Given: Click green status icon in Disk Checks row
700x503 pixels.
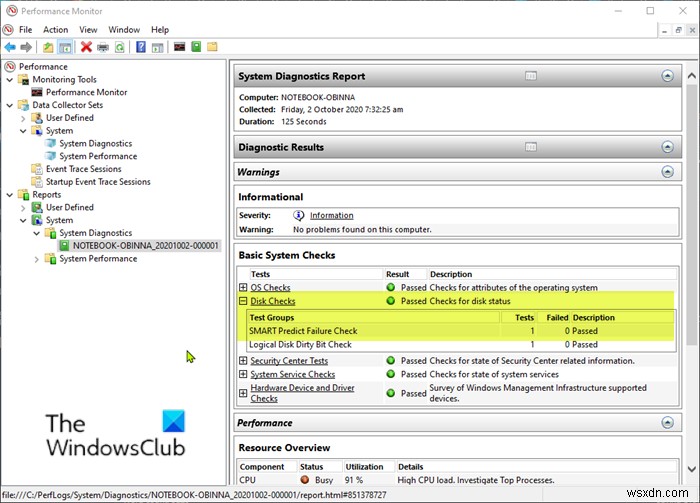Looking at the screenshot, I should [x=391, y=301].
